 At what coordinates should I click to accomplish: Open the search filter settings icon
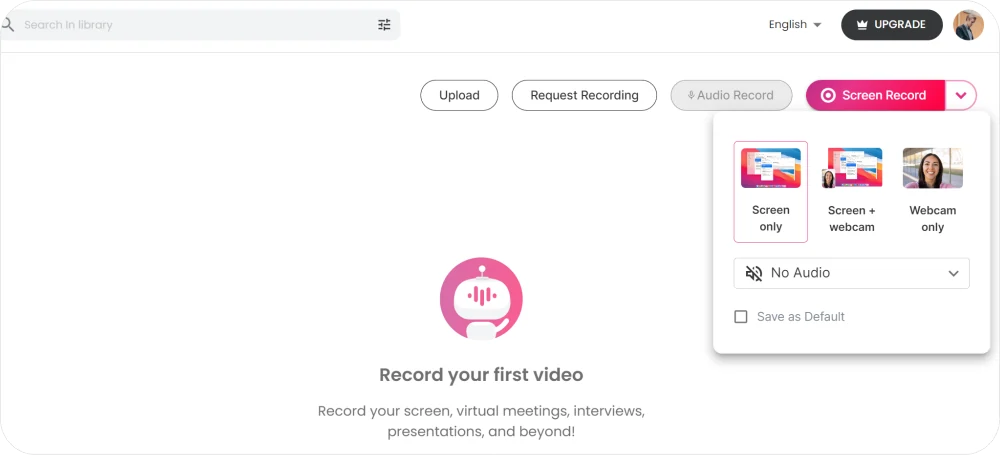tap(384, 25)
